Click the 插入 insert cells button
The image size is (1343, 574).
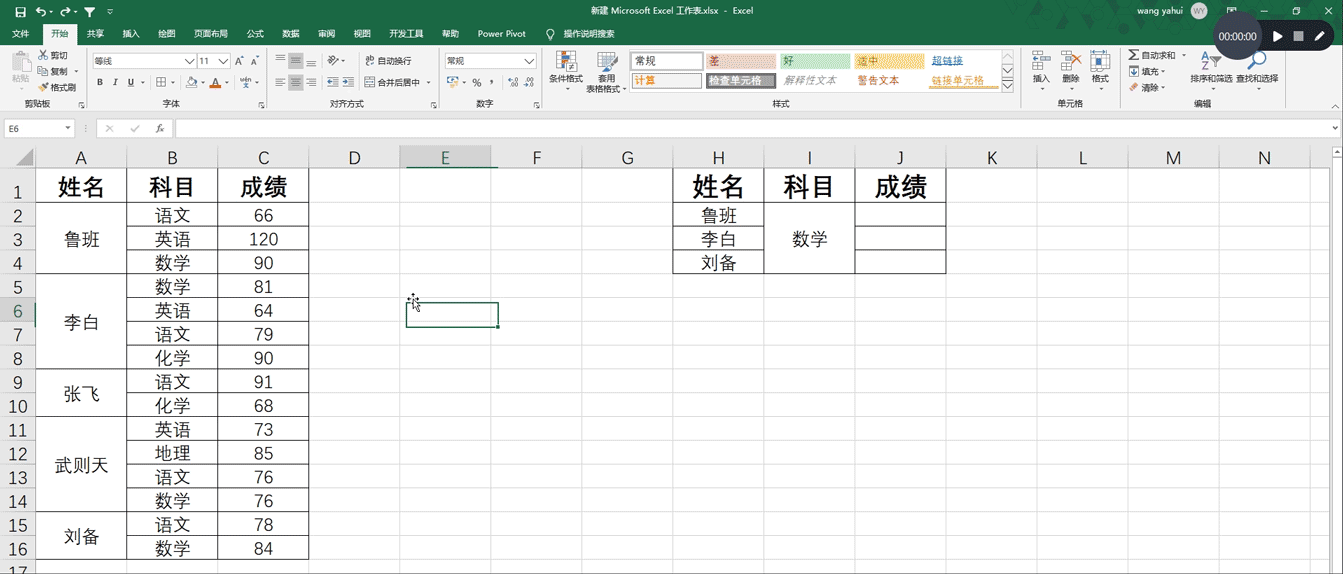coord(1041,70)
